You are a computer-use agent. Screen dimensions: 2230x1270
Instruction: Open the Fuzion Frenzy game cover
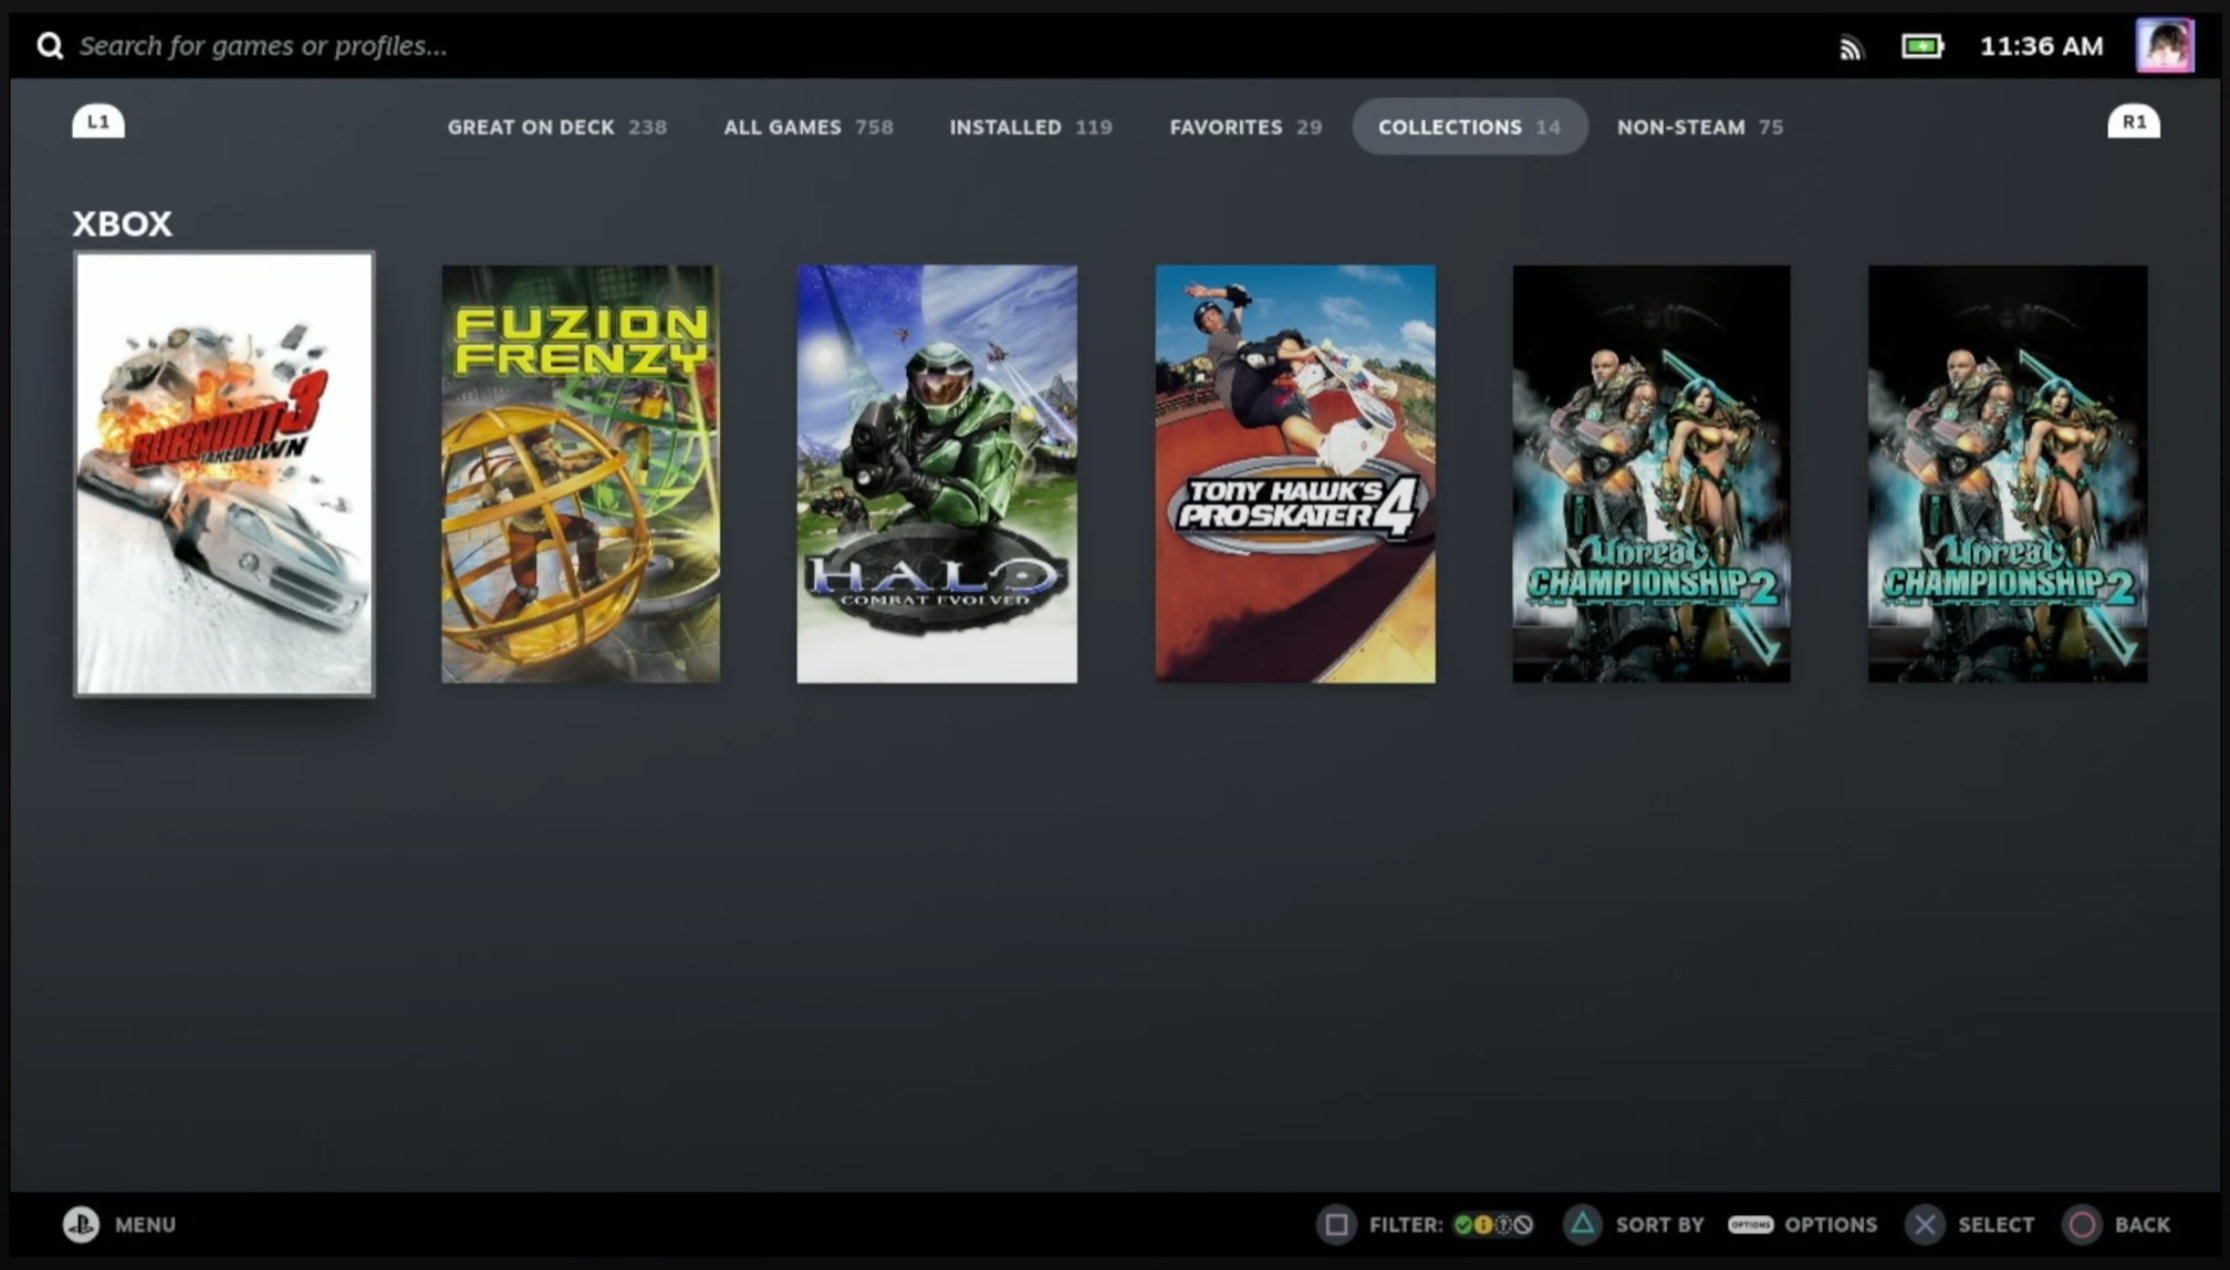[580, 474]
